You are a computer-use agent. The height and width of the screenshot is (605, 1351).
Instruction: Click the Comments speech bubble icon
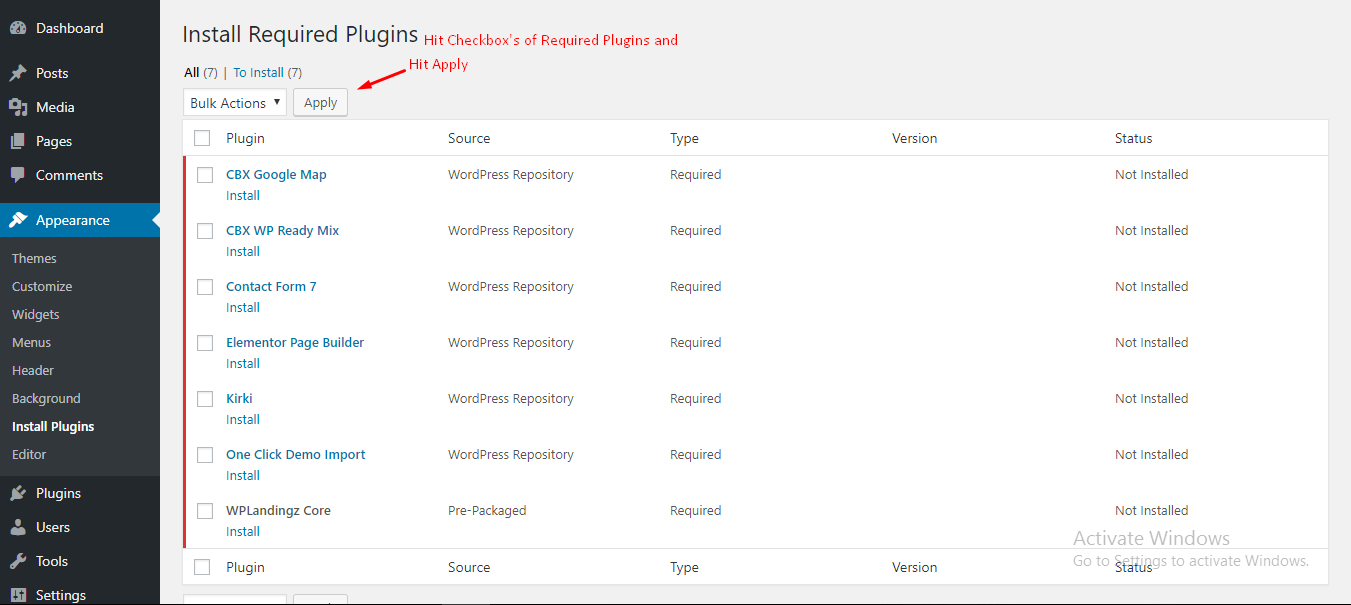coord(18,175)
